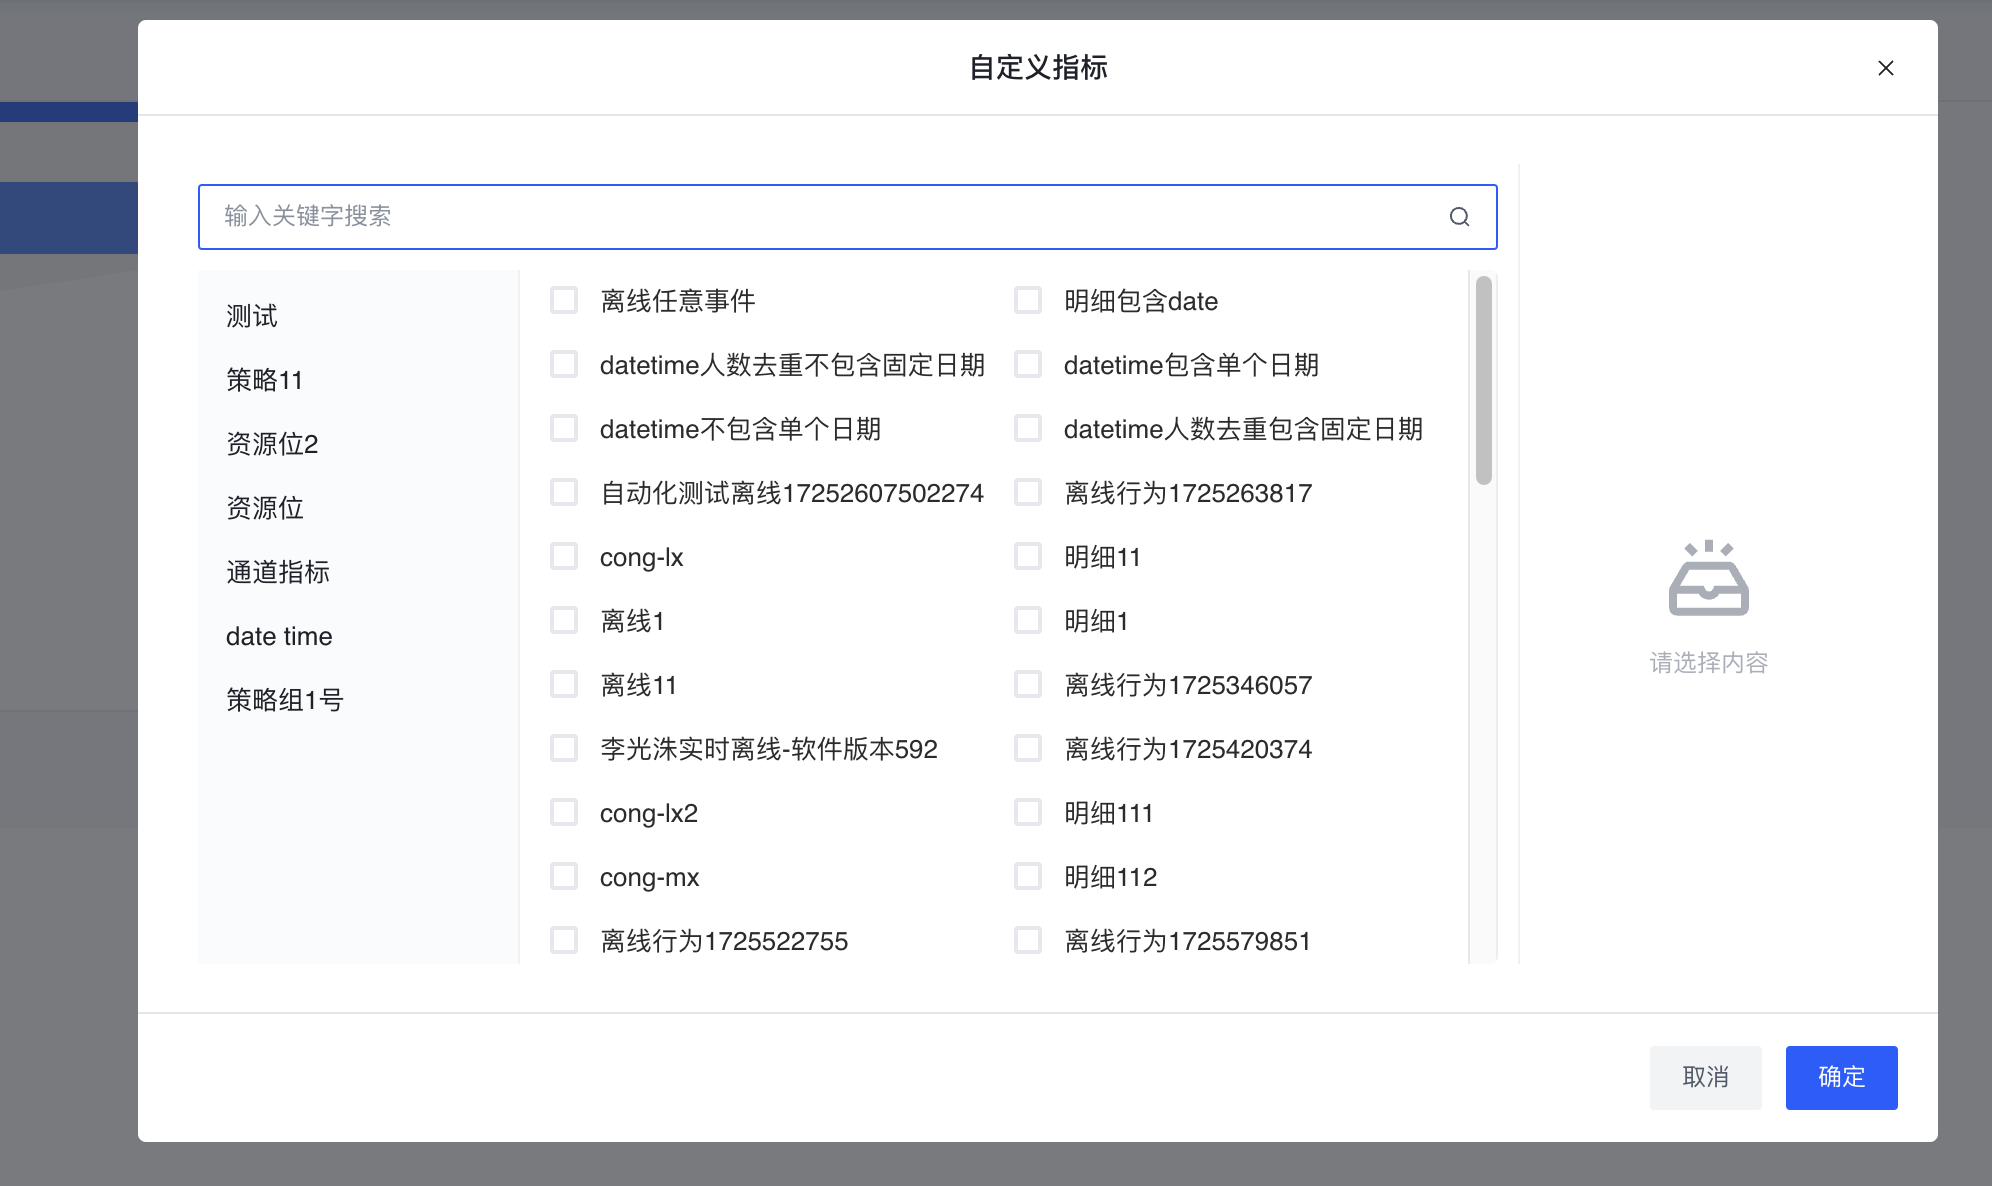
Task: Enable the 明细111 checkbox
Action: (x=1028, y=812)
